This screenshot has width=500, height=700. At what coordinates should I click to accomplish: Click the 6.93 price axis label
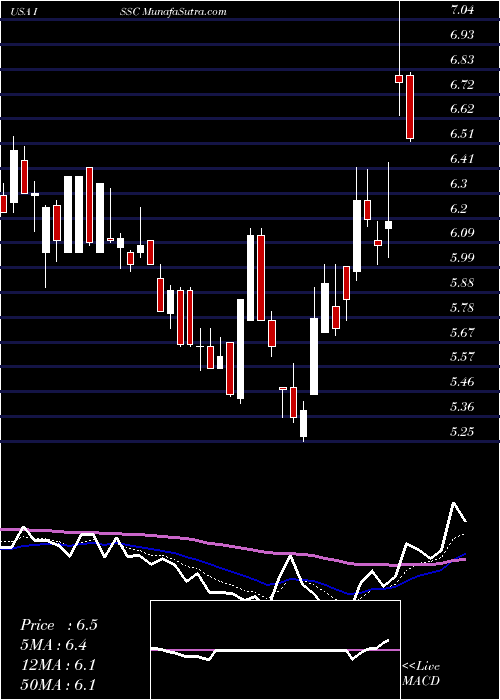462,35
